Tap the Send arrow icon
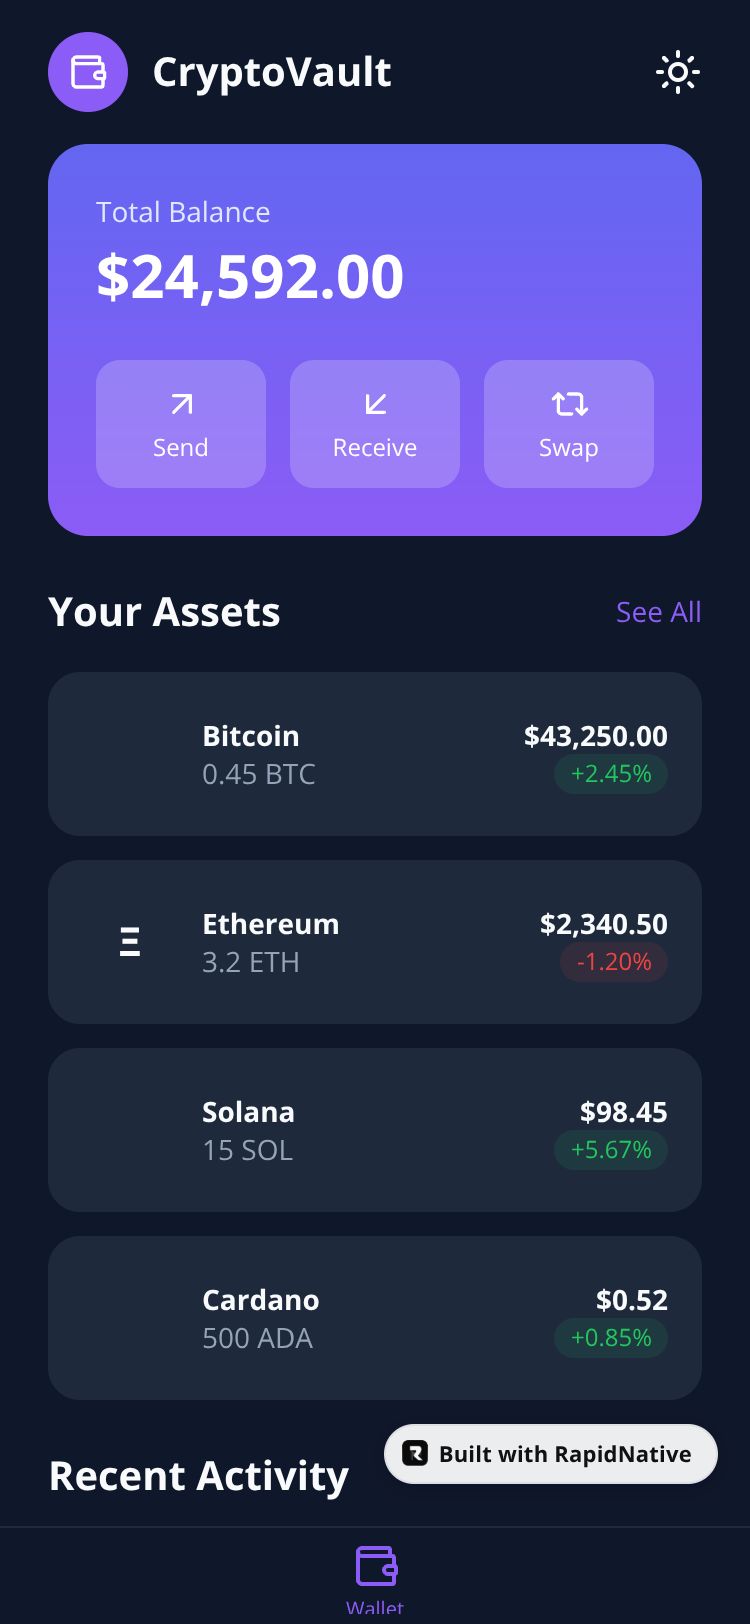 tap(181, 404)
